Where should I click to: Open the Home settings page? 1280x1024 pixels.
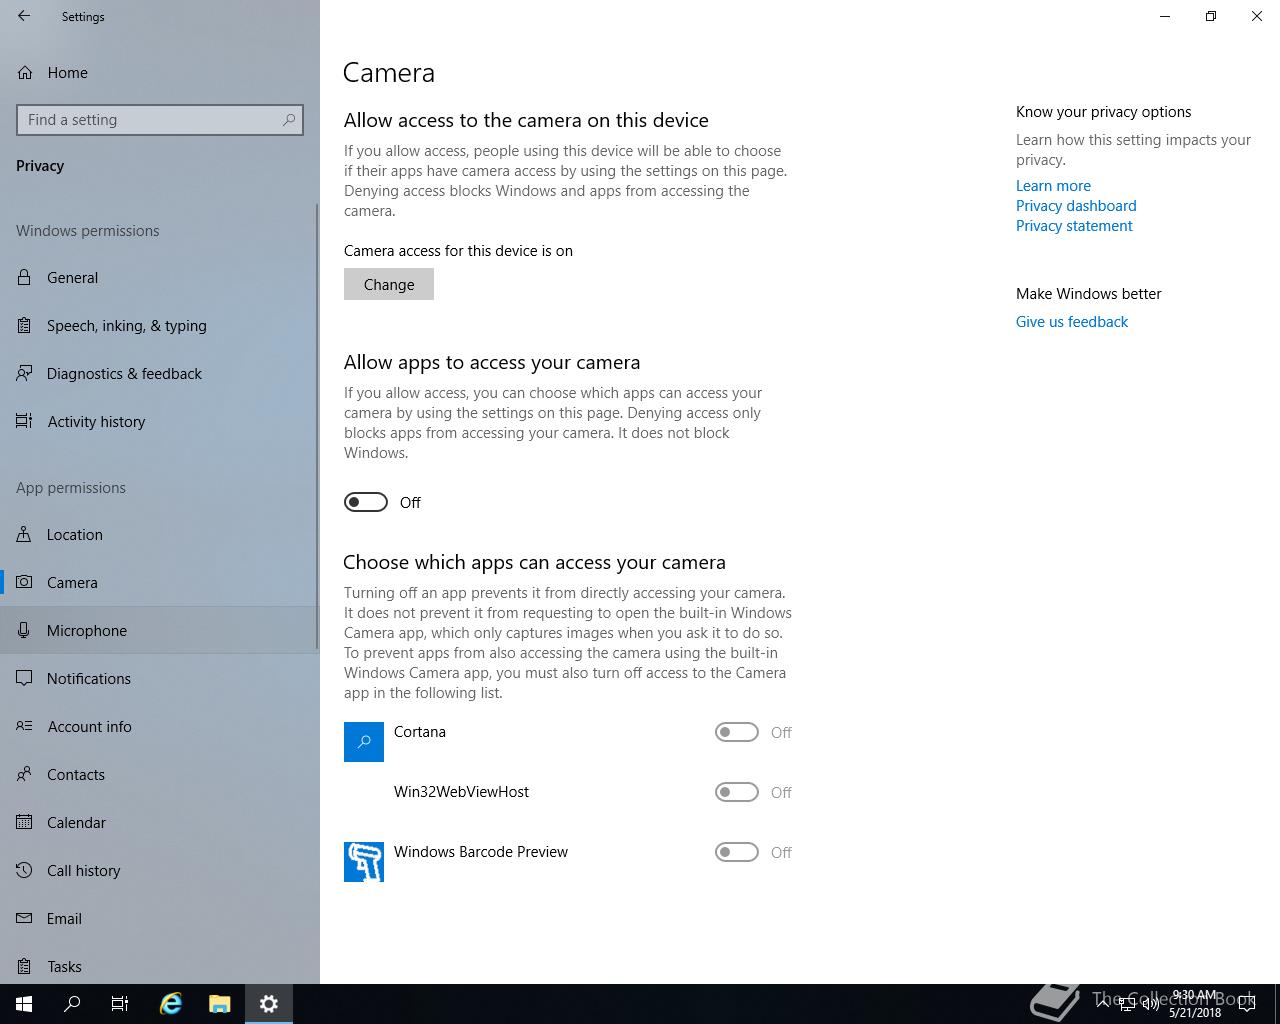160,72
